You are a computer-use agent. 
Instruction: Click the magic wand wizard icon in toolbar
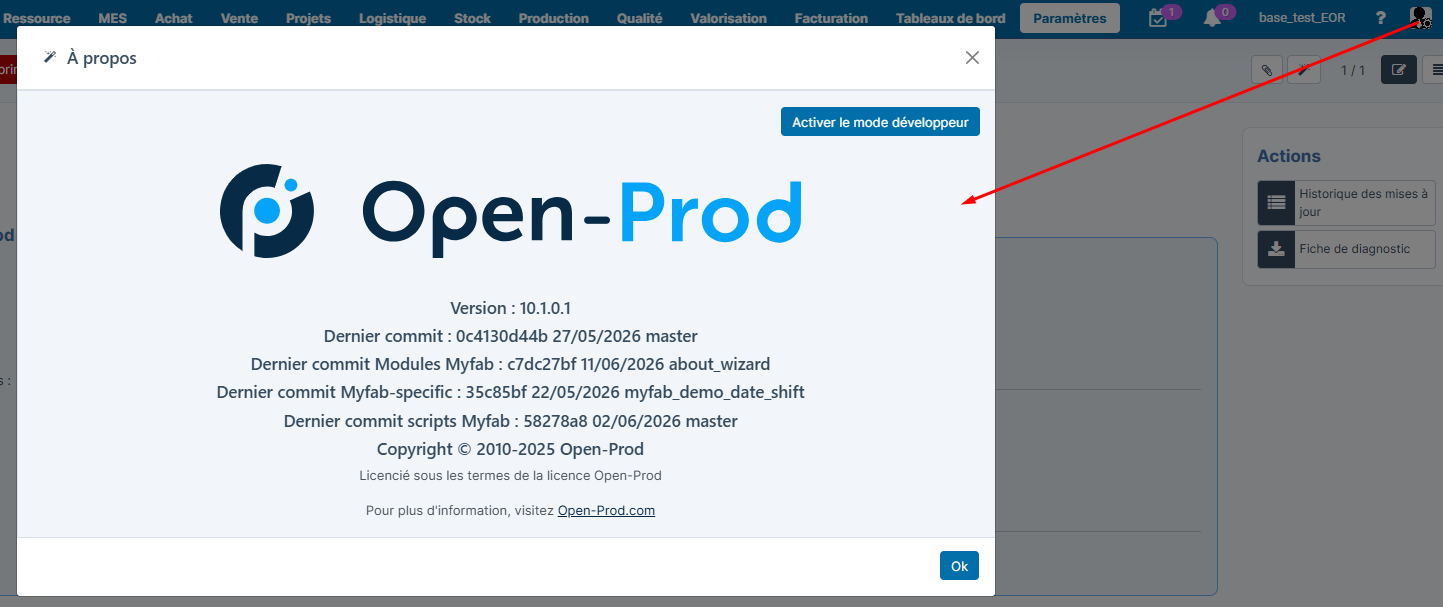click(x=1303, y=70)
